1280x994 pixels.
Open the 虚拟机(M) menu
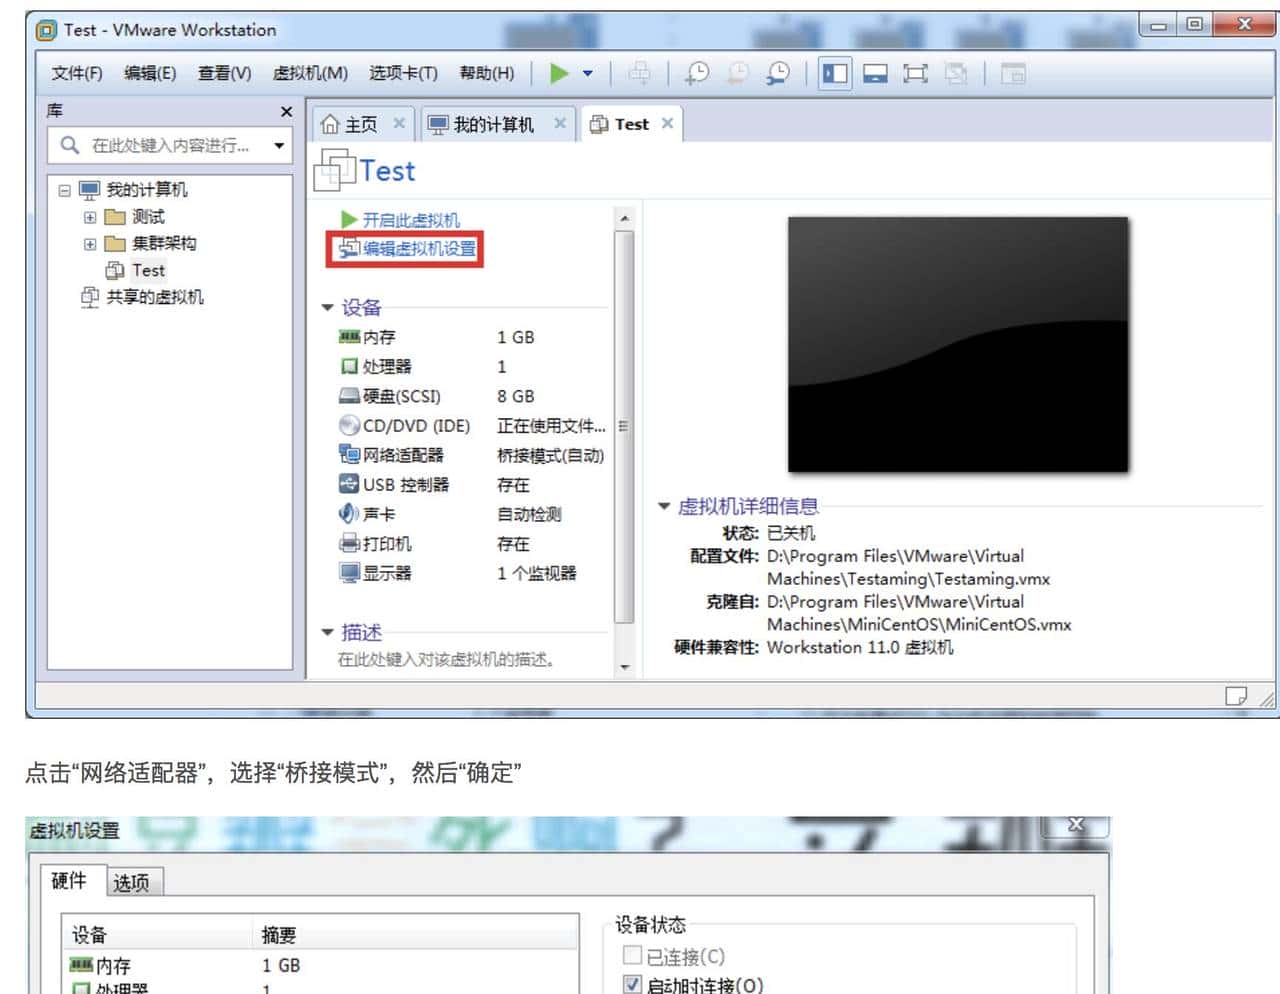[310, 73]
